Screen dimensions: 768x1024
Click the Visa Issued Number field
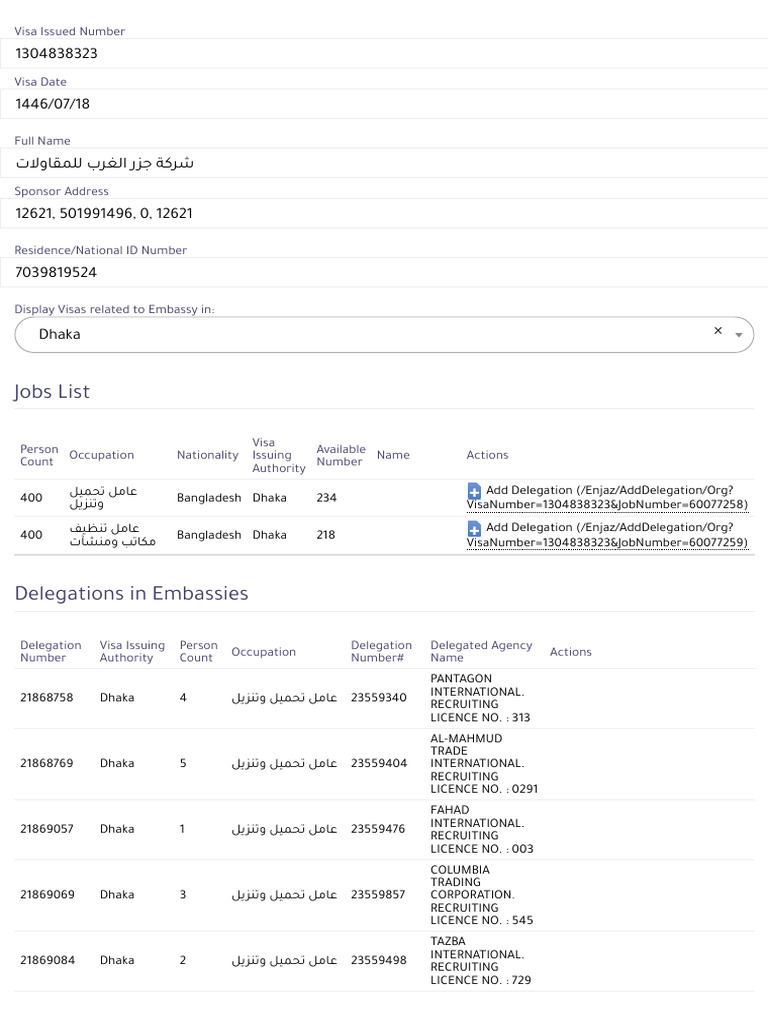pos(384,54)
